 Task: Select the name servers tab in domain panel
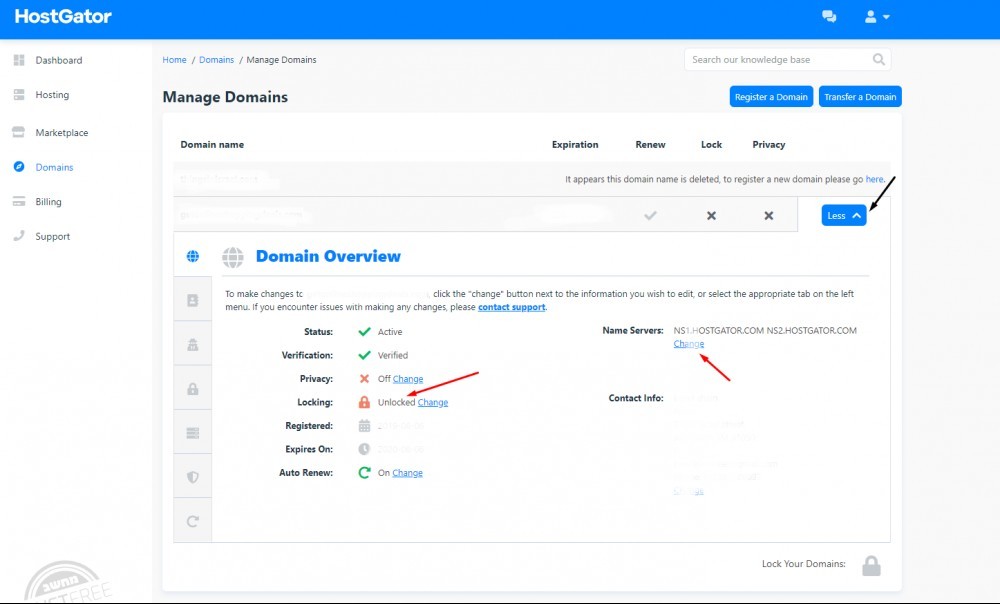[x=193, y=344]
